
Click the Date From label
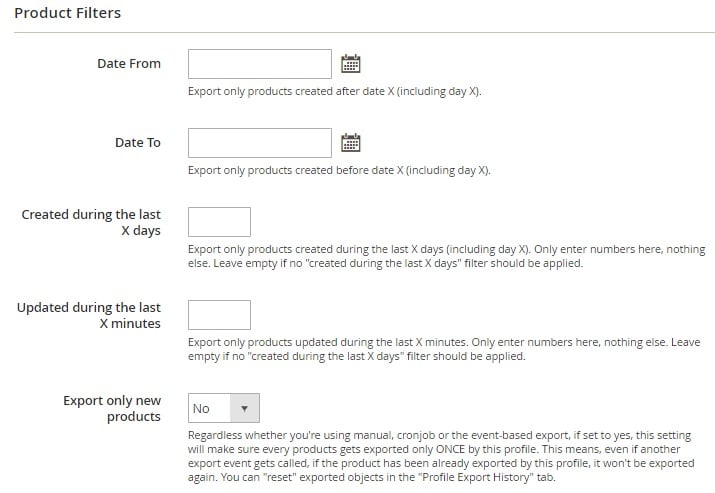coord(129,63)
